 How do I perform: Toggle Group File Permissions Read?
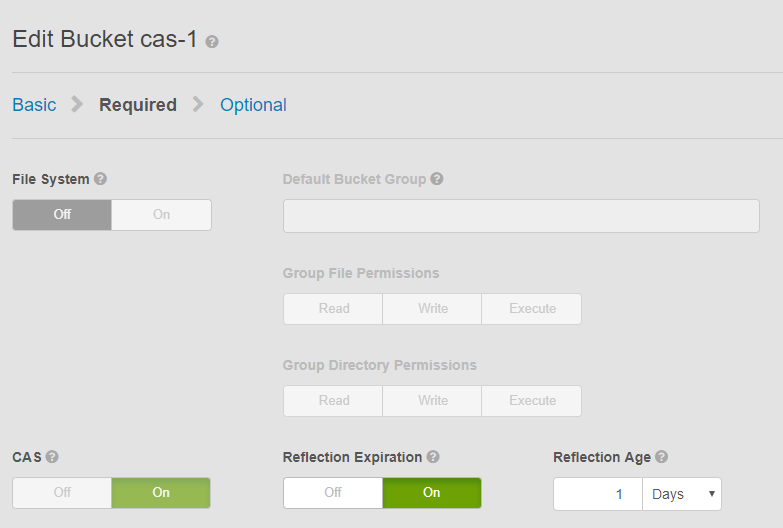334,309
